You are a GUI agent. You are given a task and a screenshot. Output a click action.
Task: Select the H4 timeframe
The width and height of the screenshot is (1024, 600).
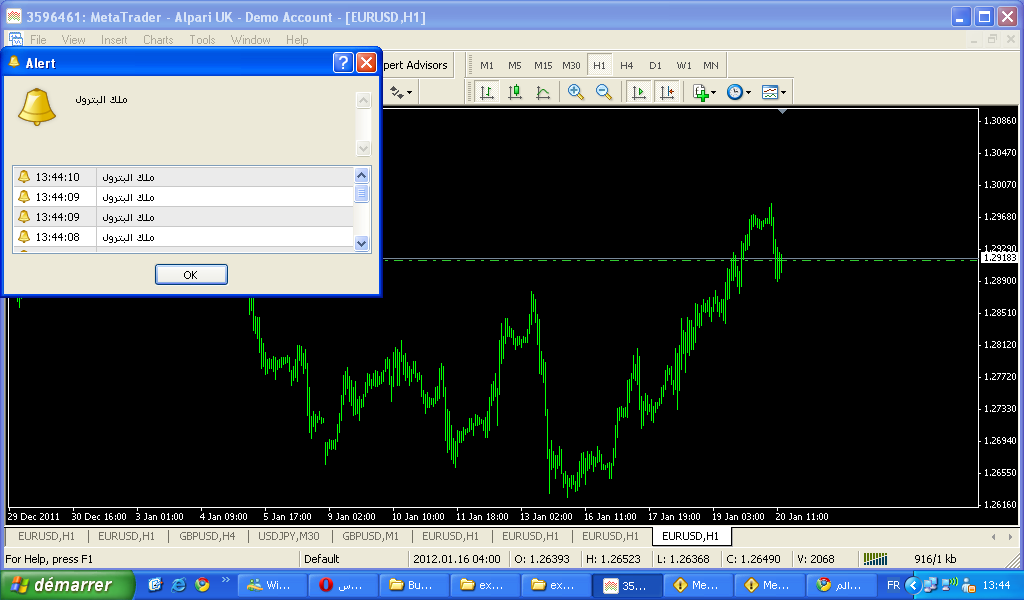627,65
